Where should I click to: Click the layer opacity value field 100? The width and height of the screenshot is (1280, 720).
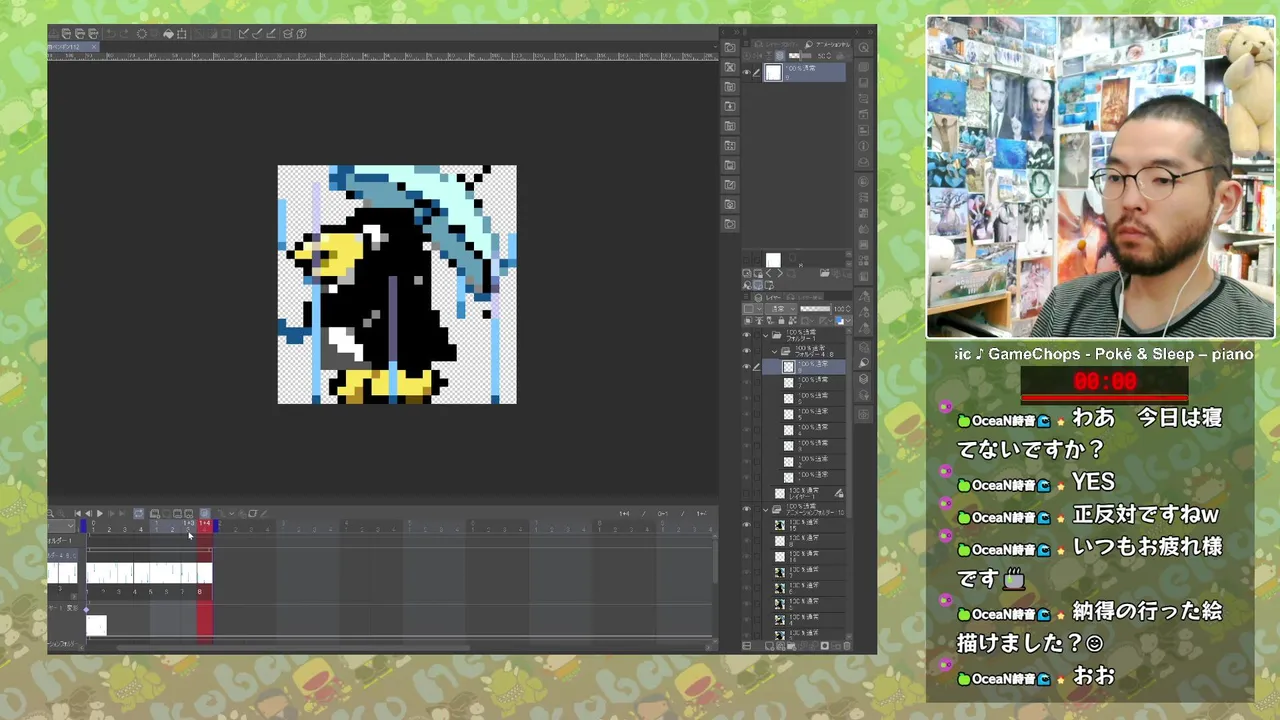839,309
